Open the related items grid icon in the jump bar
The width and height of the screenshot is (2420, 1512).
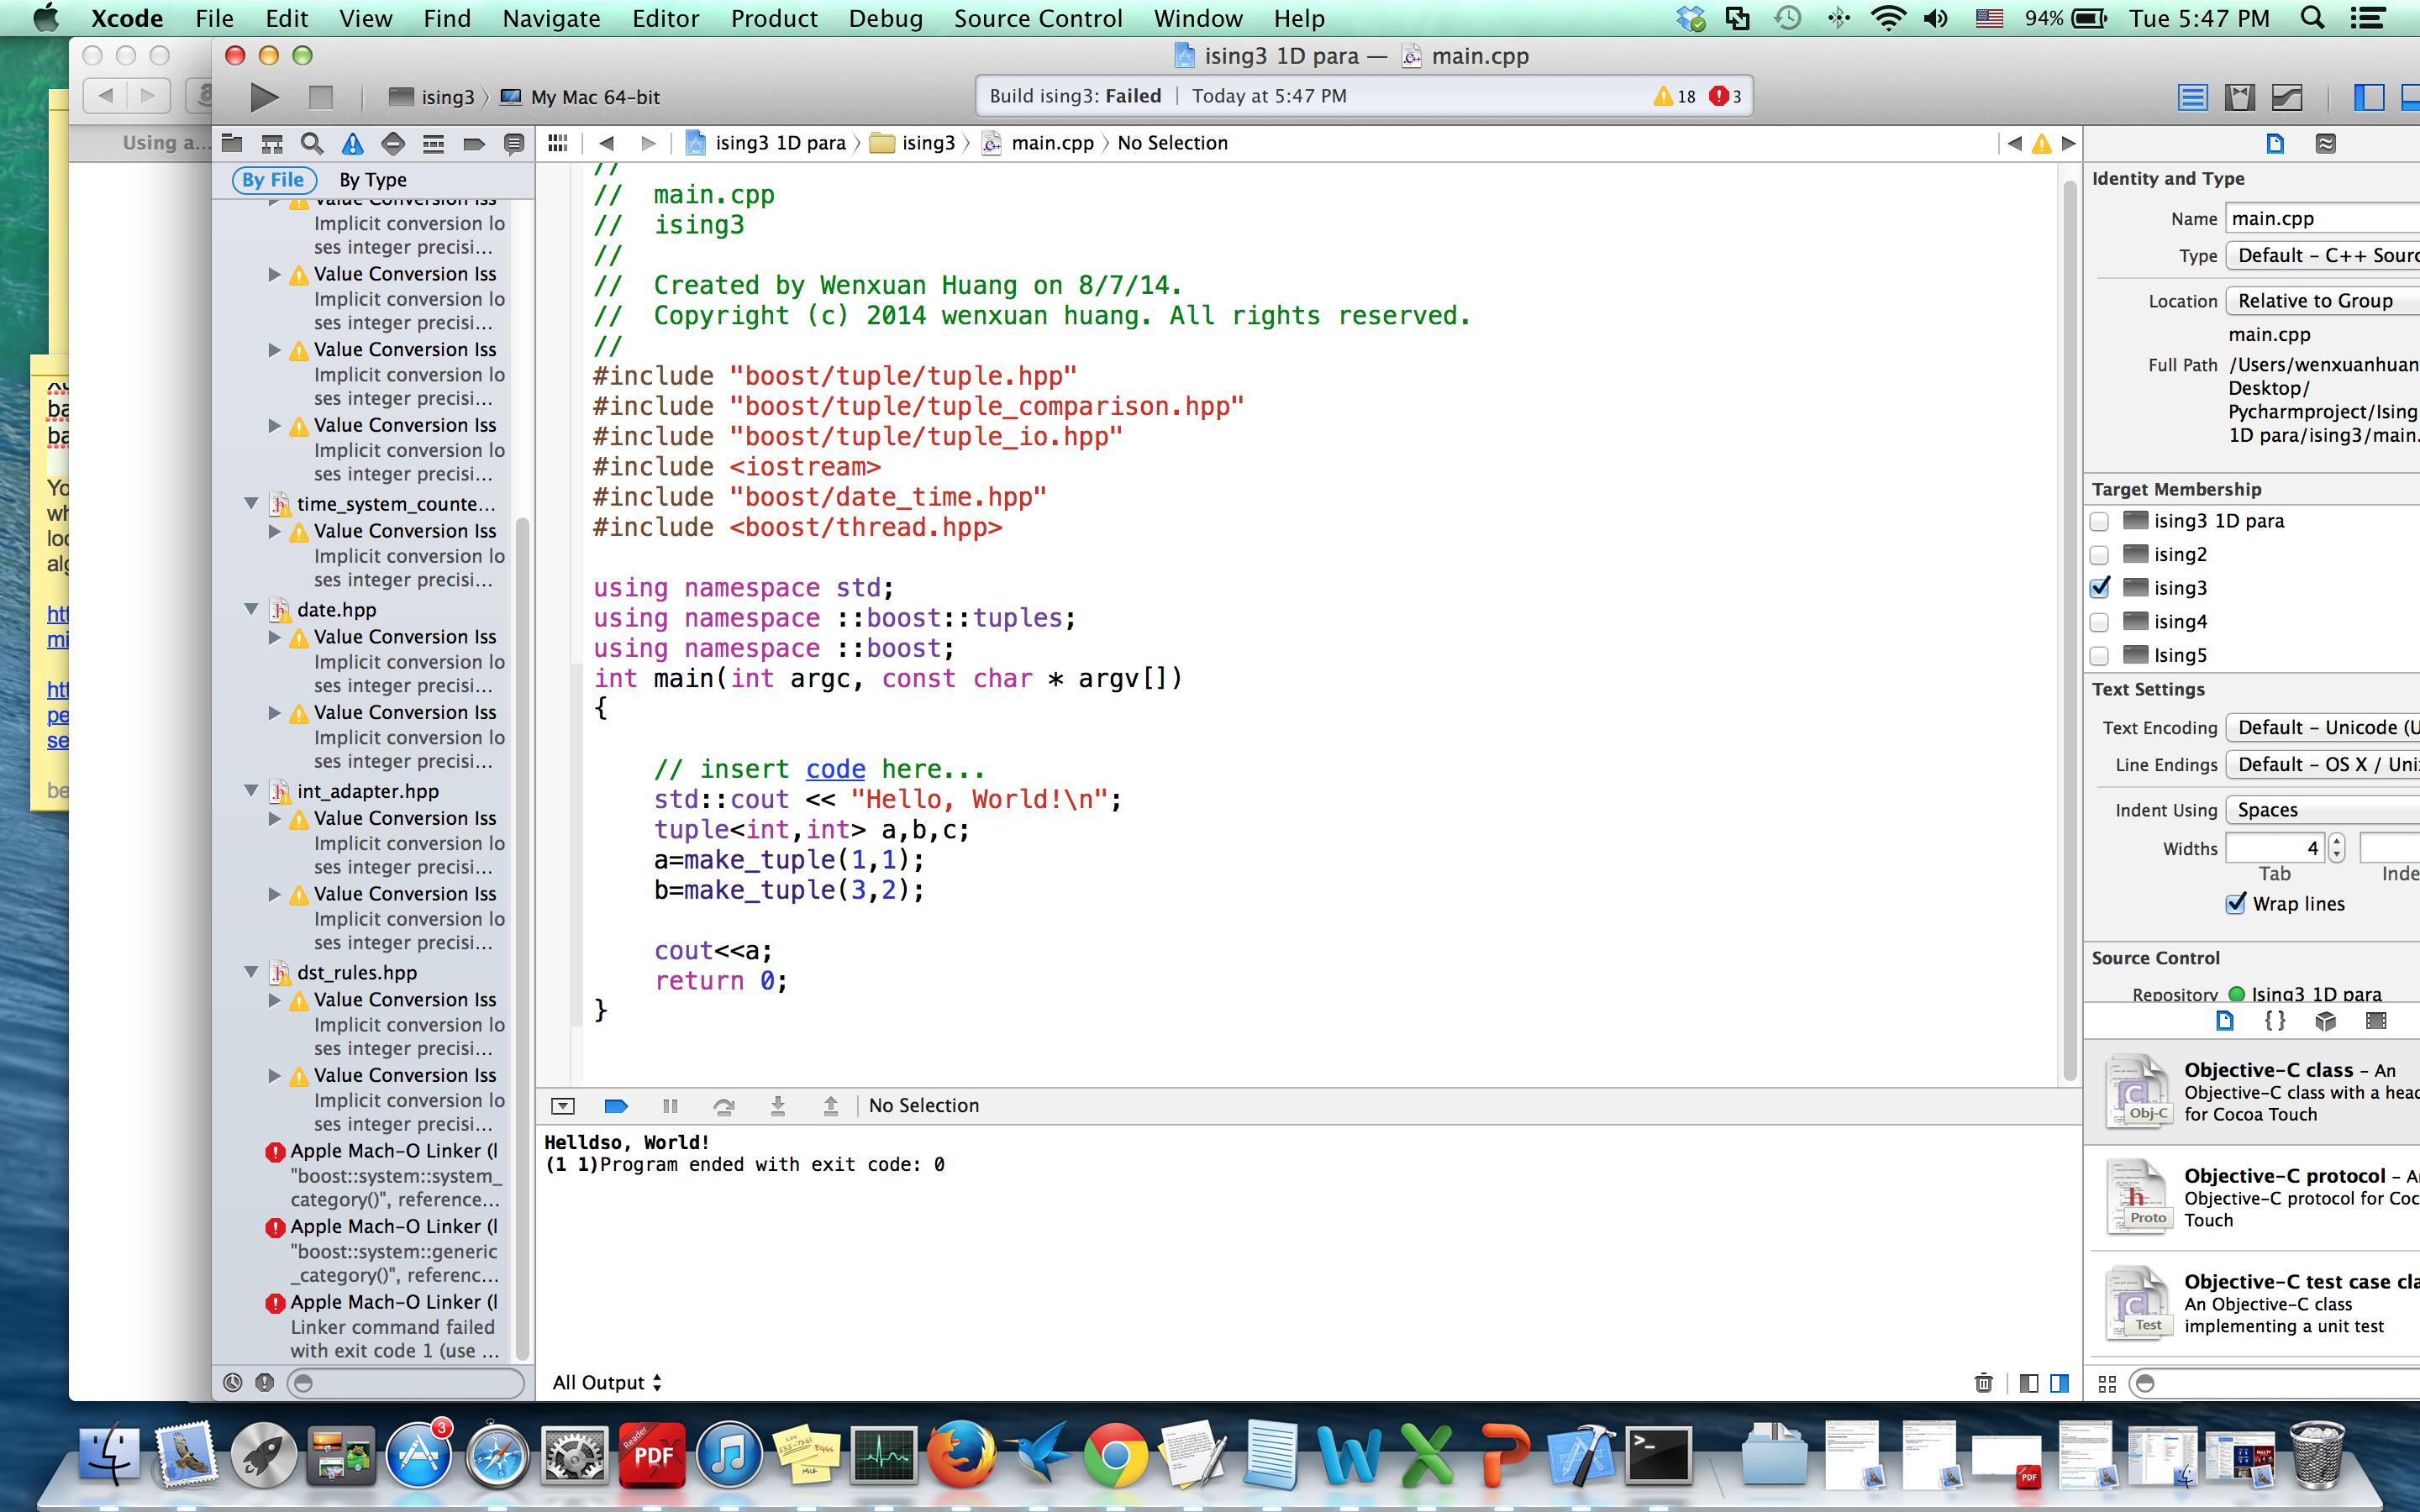click(558, 143)
